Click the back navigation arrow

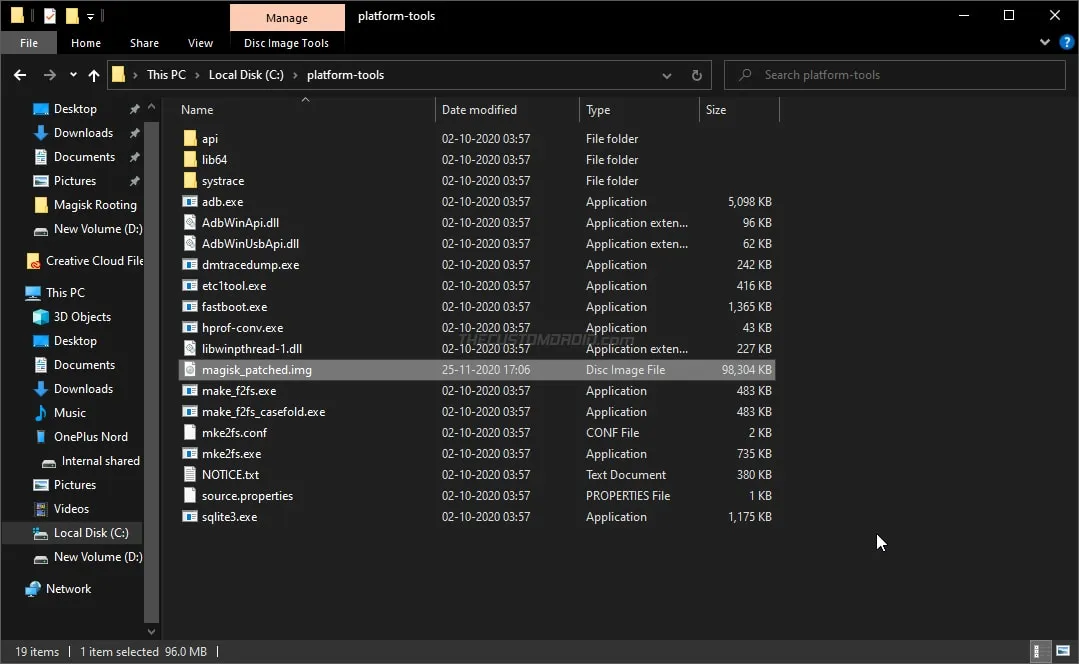click(x=19, y=75)
